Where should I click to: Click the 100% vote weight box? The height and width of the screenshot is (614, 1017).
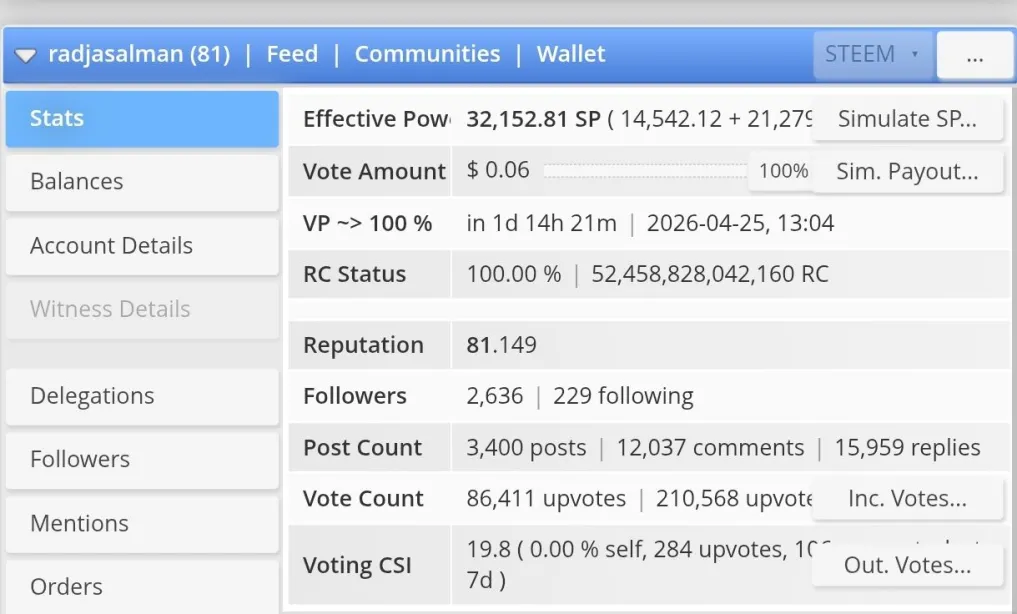click(783, 171)
